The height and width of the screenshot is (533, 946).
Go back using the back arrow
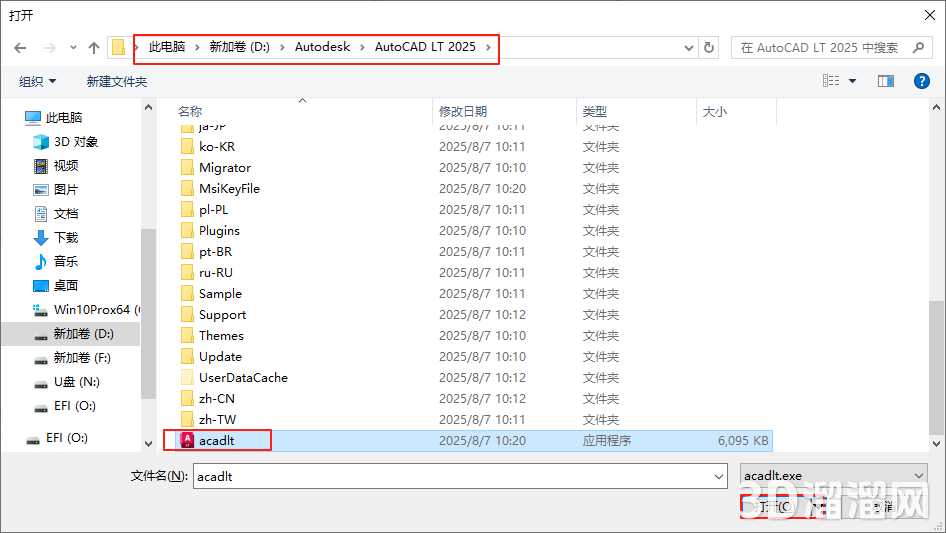[x=20, y=48]
